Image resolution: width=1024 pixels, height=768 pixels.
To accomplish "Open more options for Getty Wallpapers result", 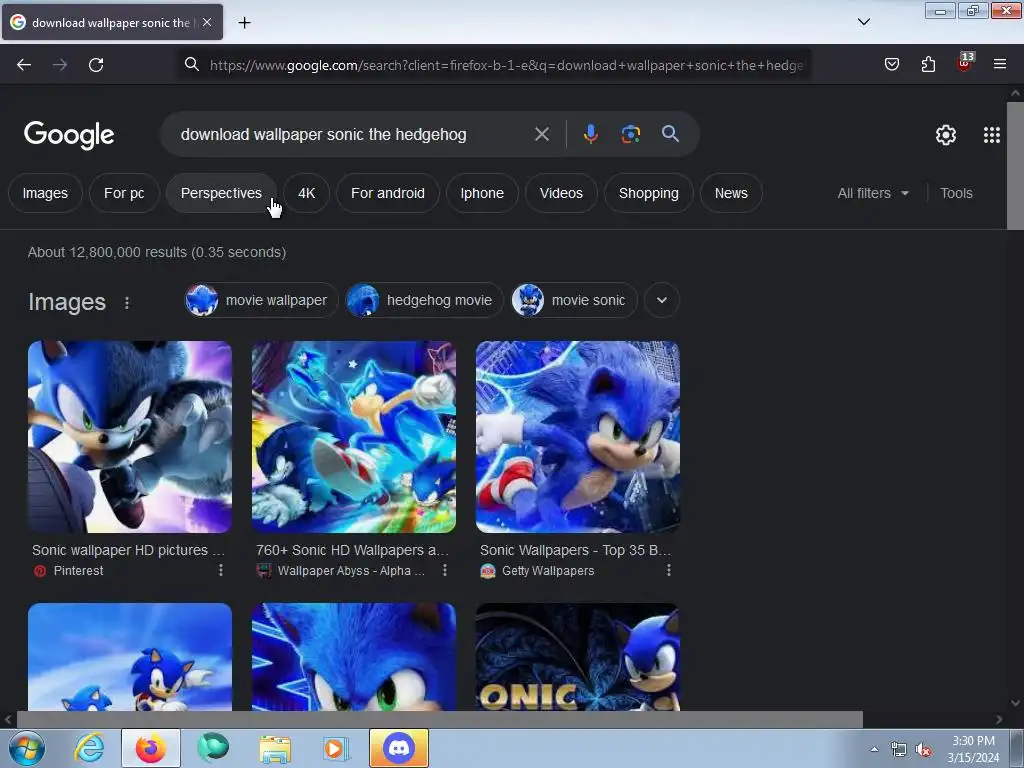I will [x=669, y=570].
